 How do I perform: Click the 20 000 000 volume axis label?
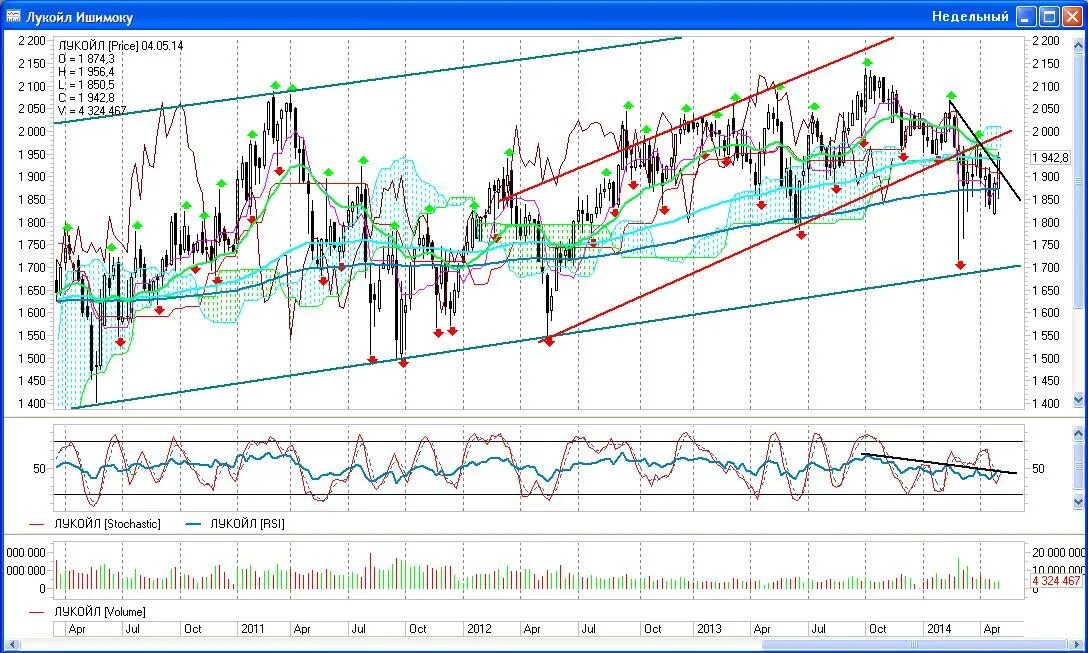[1057, 552]
